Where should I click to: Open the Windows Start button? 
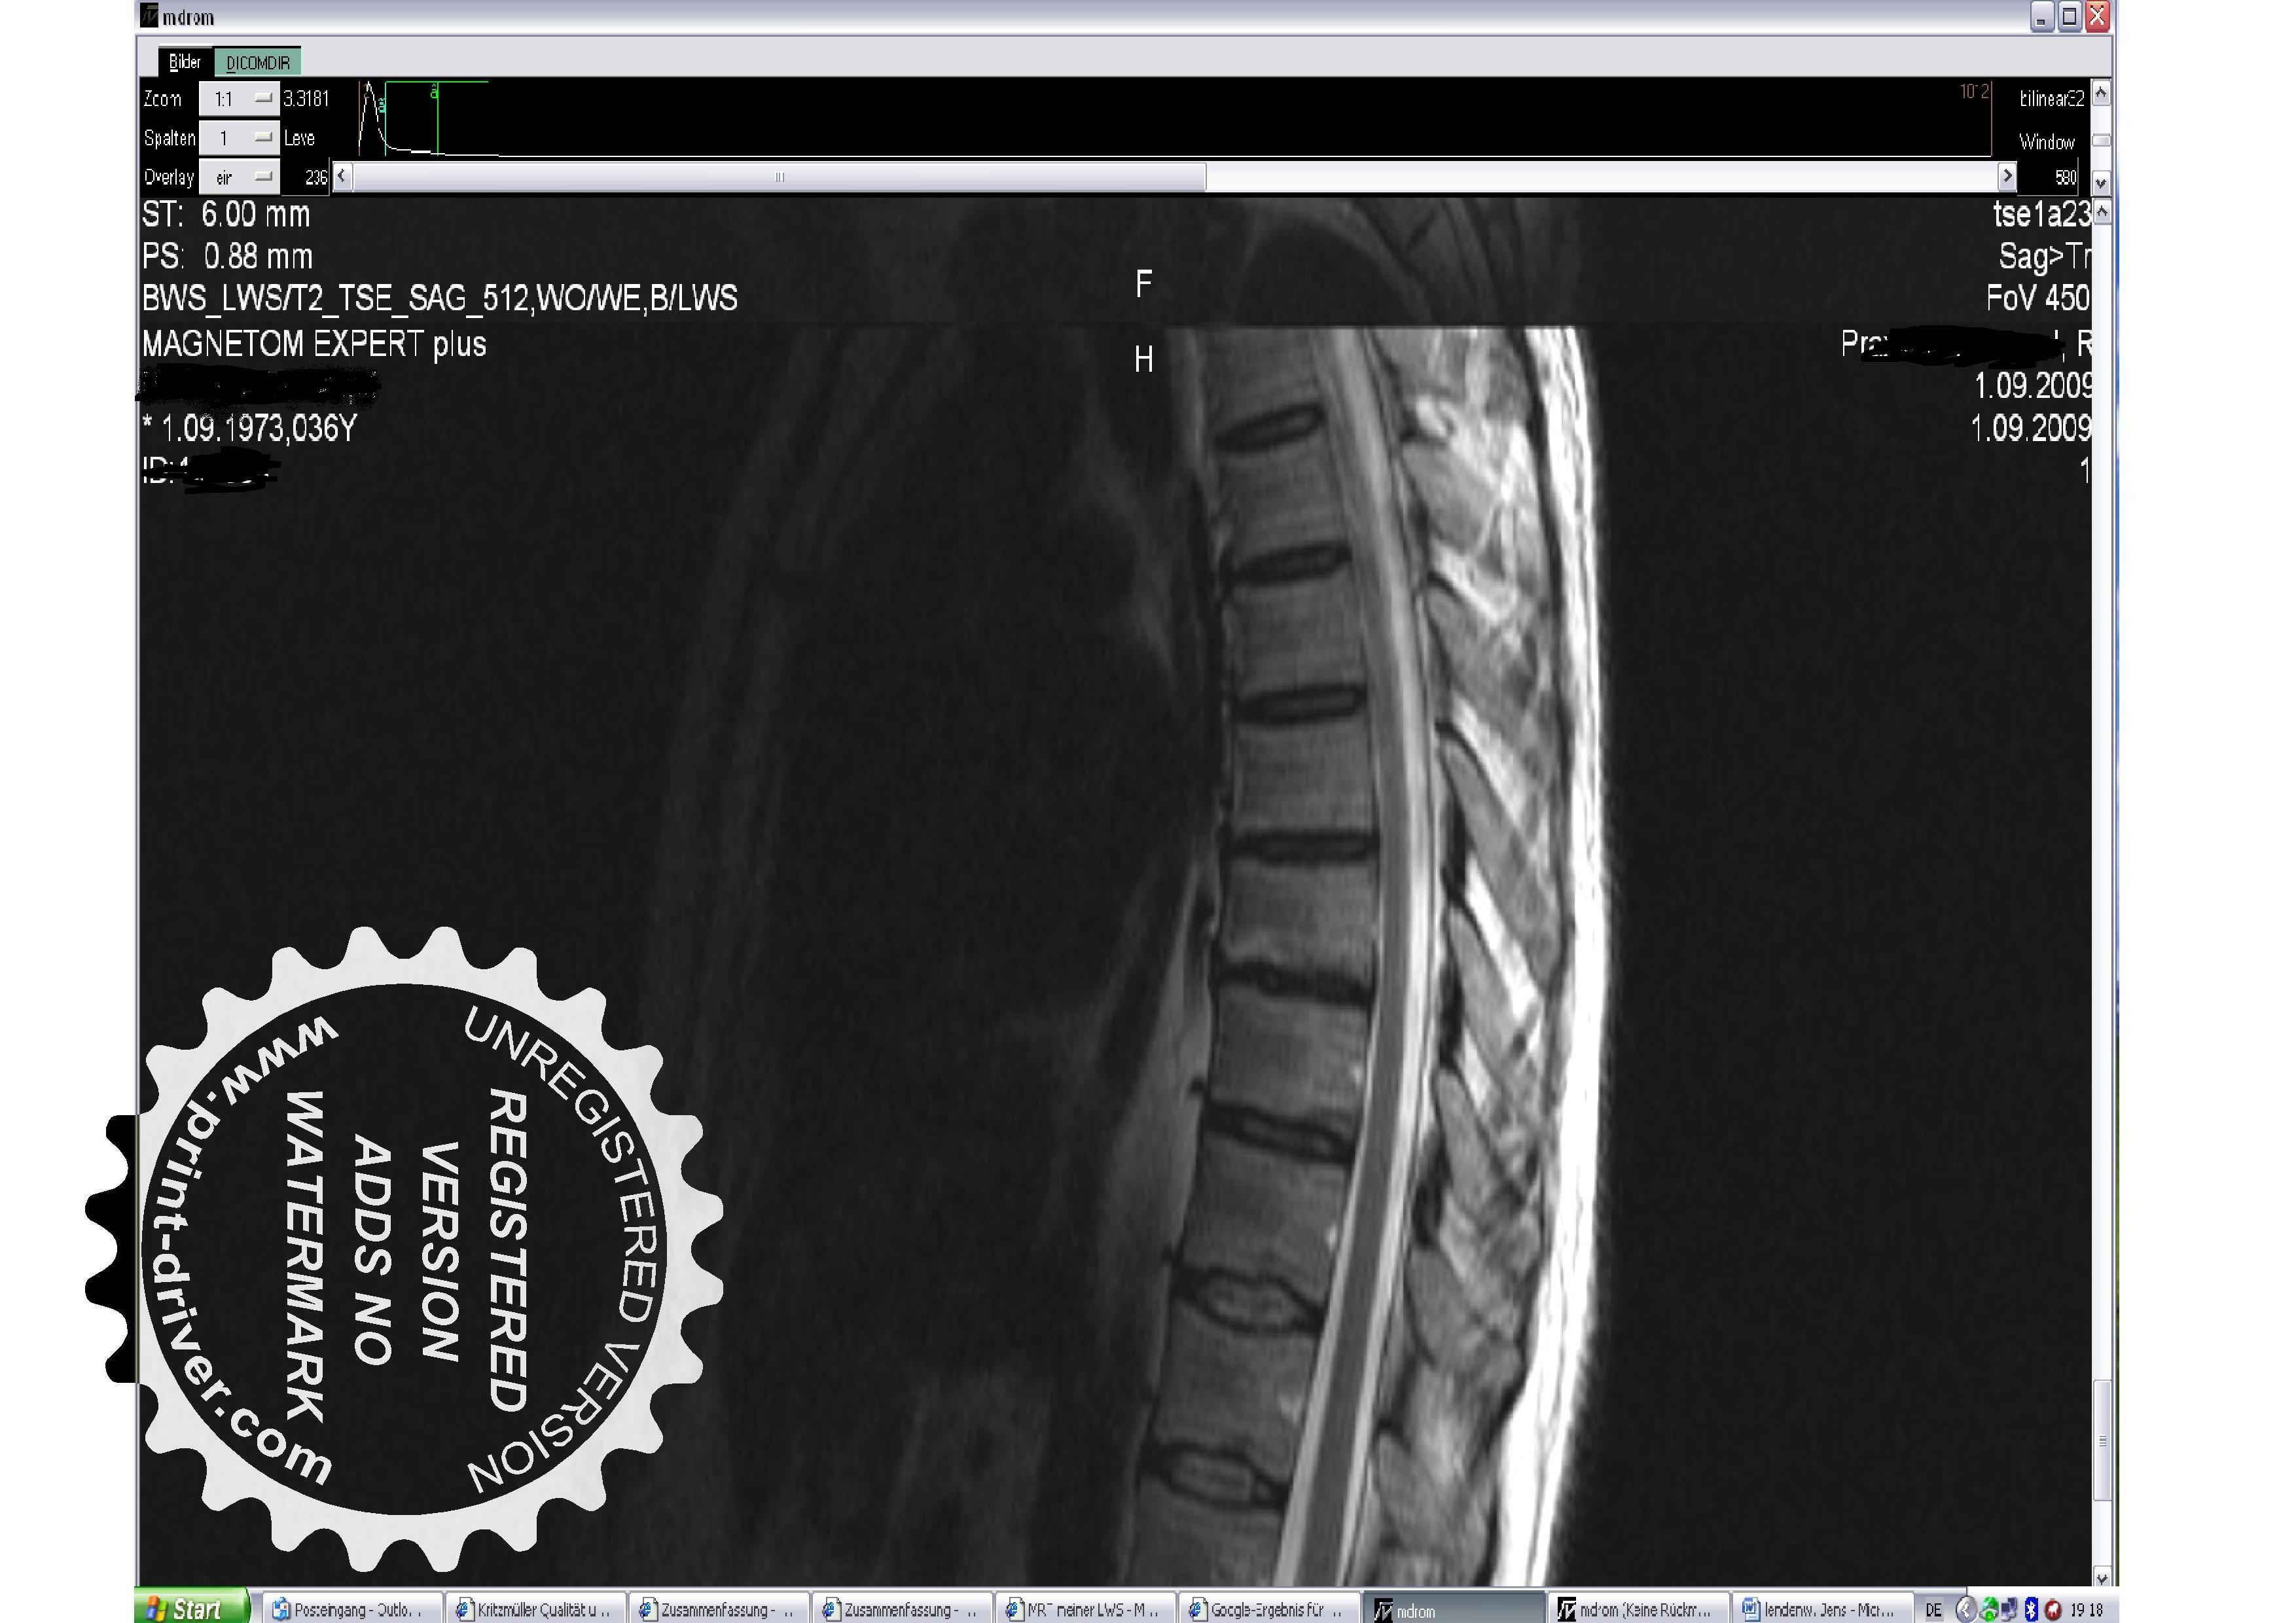(x=191, y=1608)
